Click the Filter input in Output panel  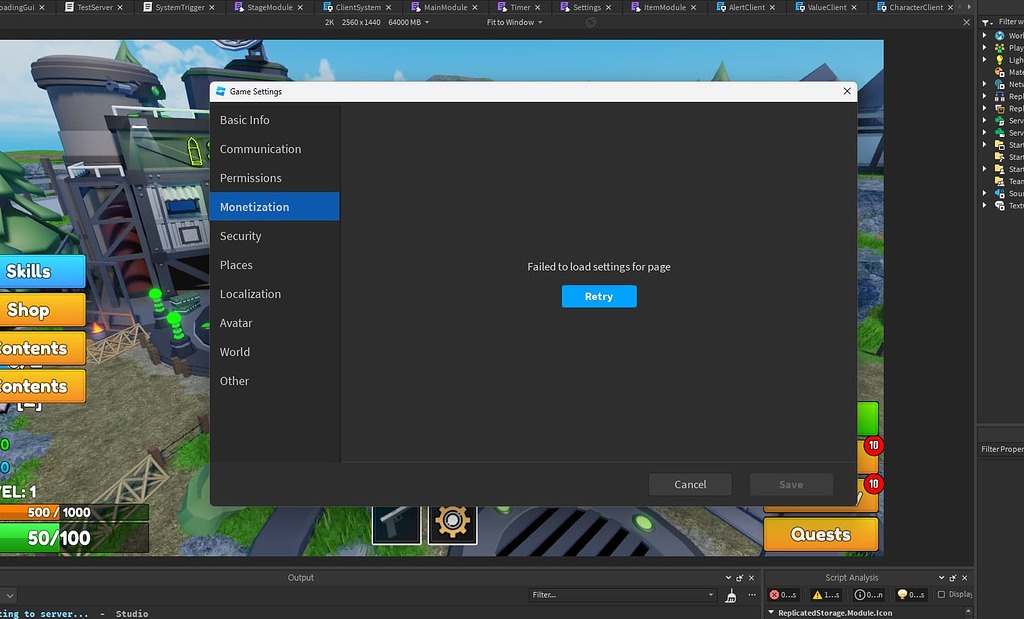[620, 595]
